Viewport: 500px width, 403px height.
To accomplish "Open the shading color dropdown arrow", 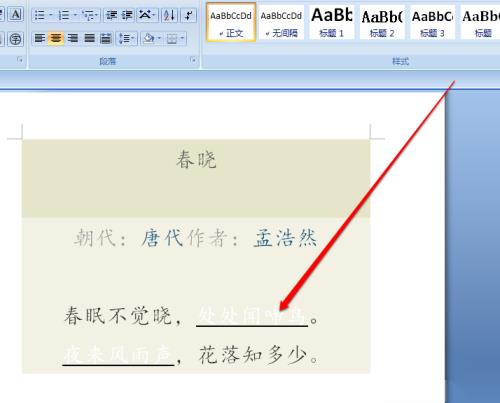I will coord(159,39).
